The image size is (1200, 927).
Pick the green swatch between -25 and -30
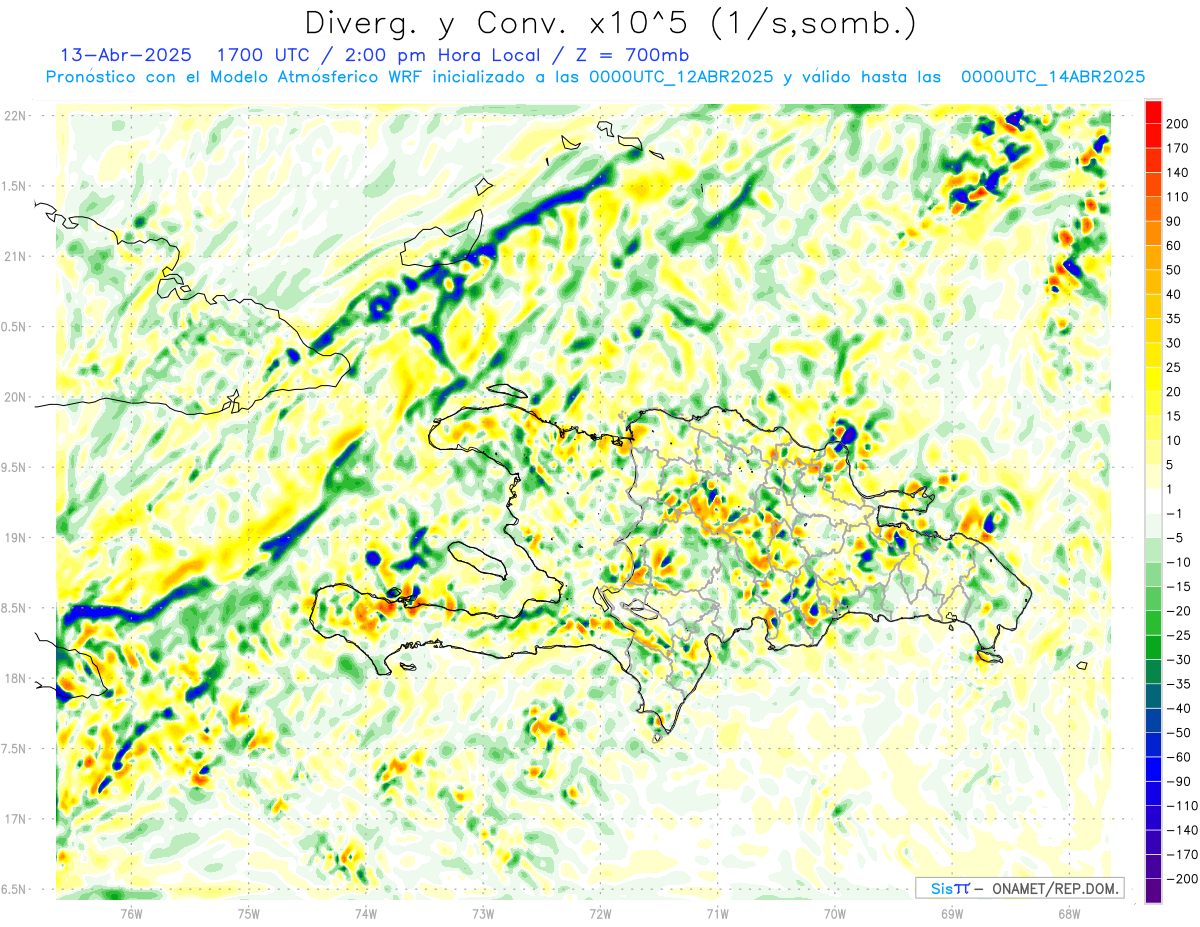[x=1153, y=647]
